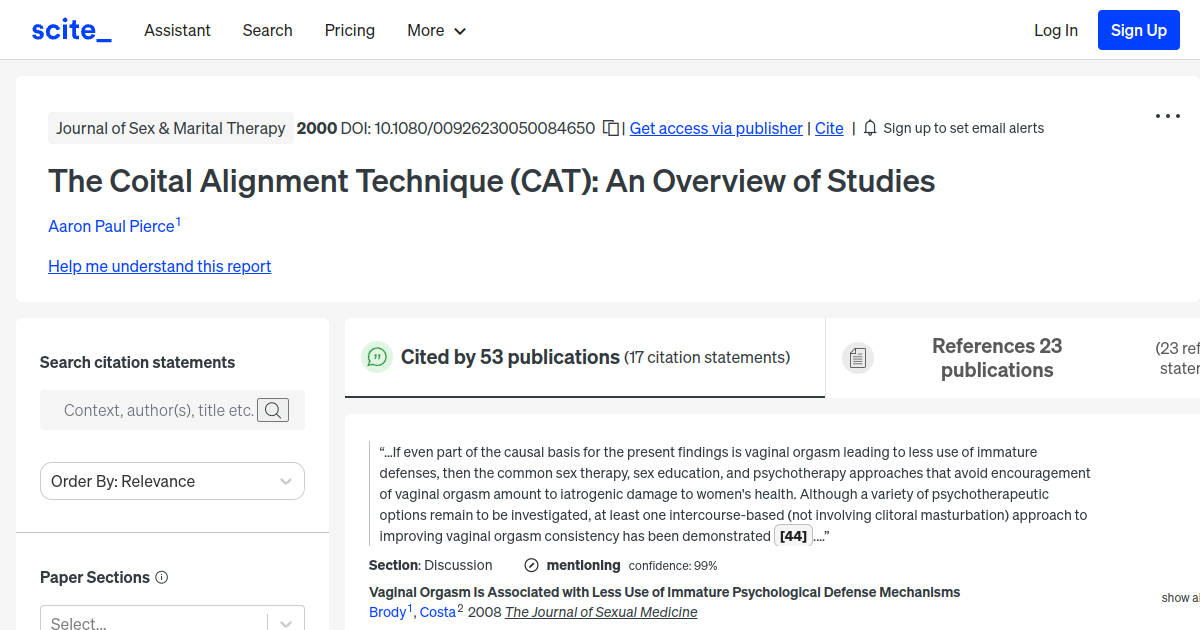This screenshot has height=630, width=1200.
Task: Open author Aaron Paul Pierce profile link
Action: click(110, 226)
